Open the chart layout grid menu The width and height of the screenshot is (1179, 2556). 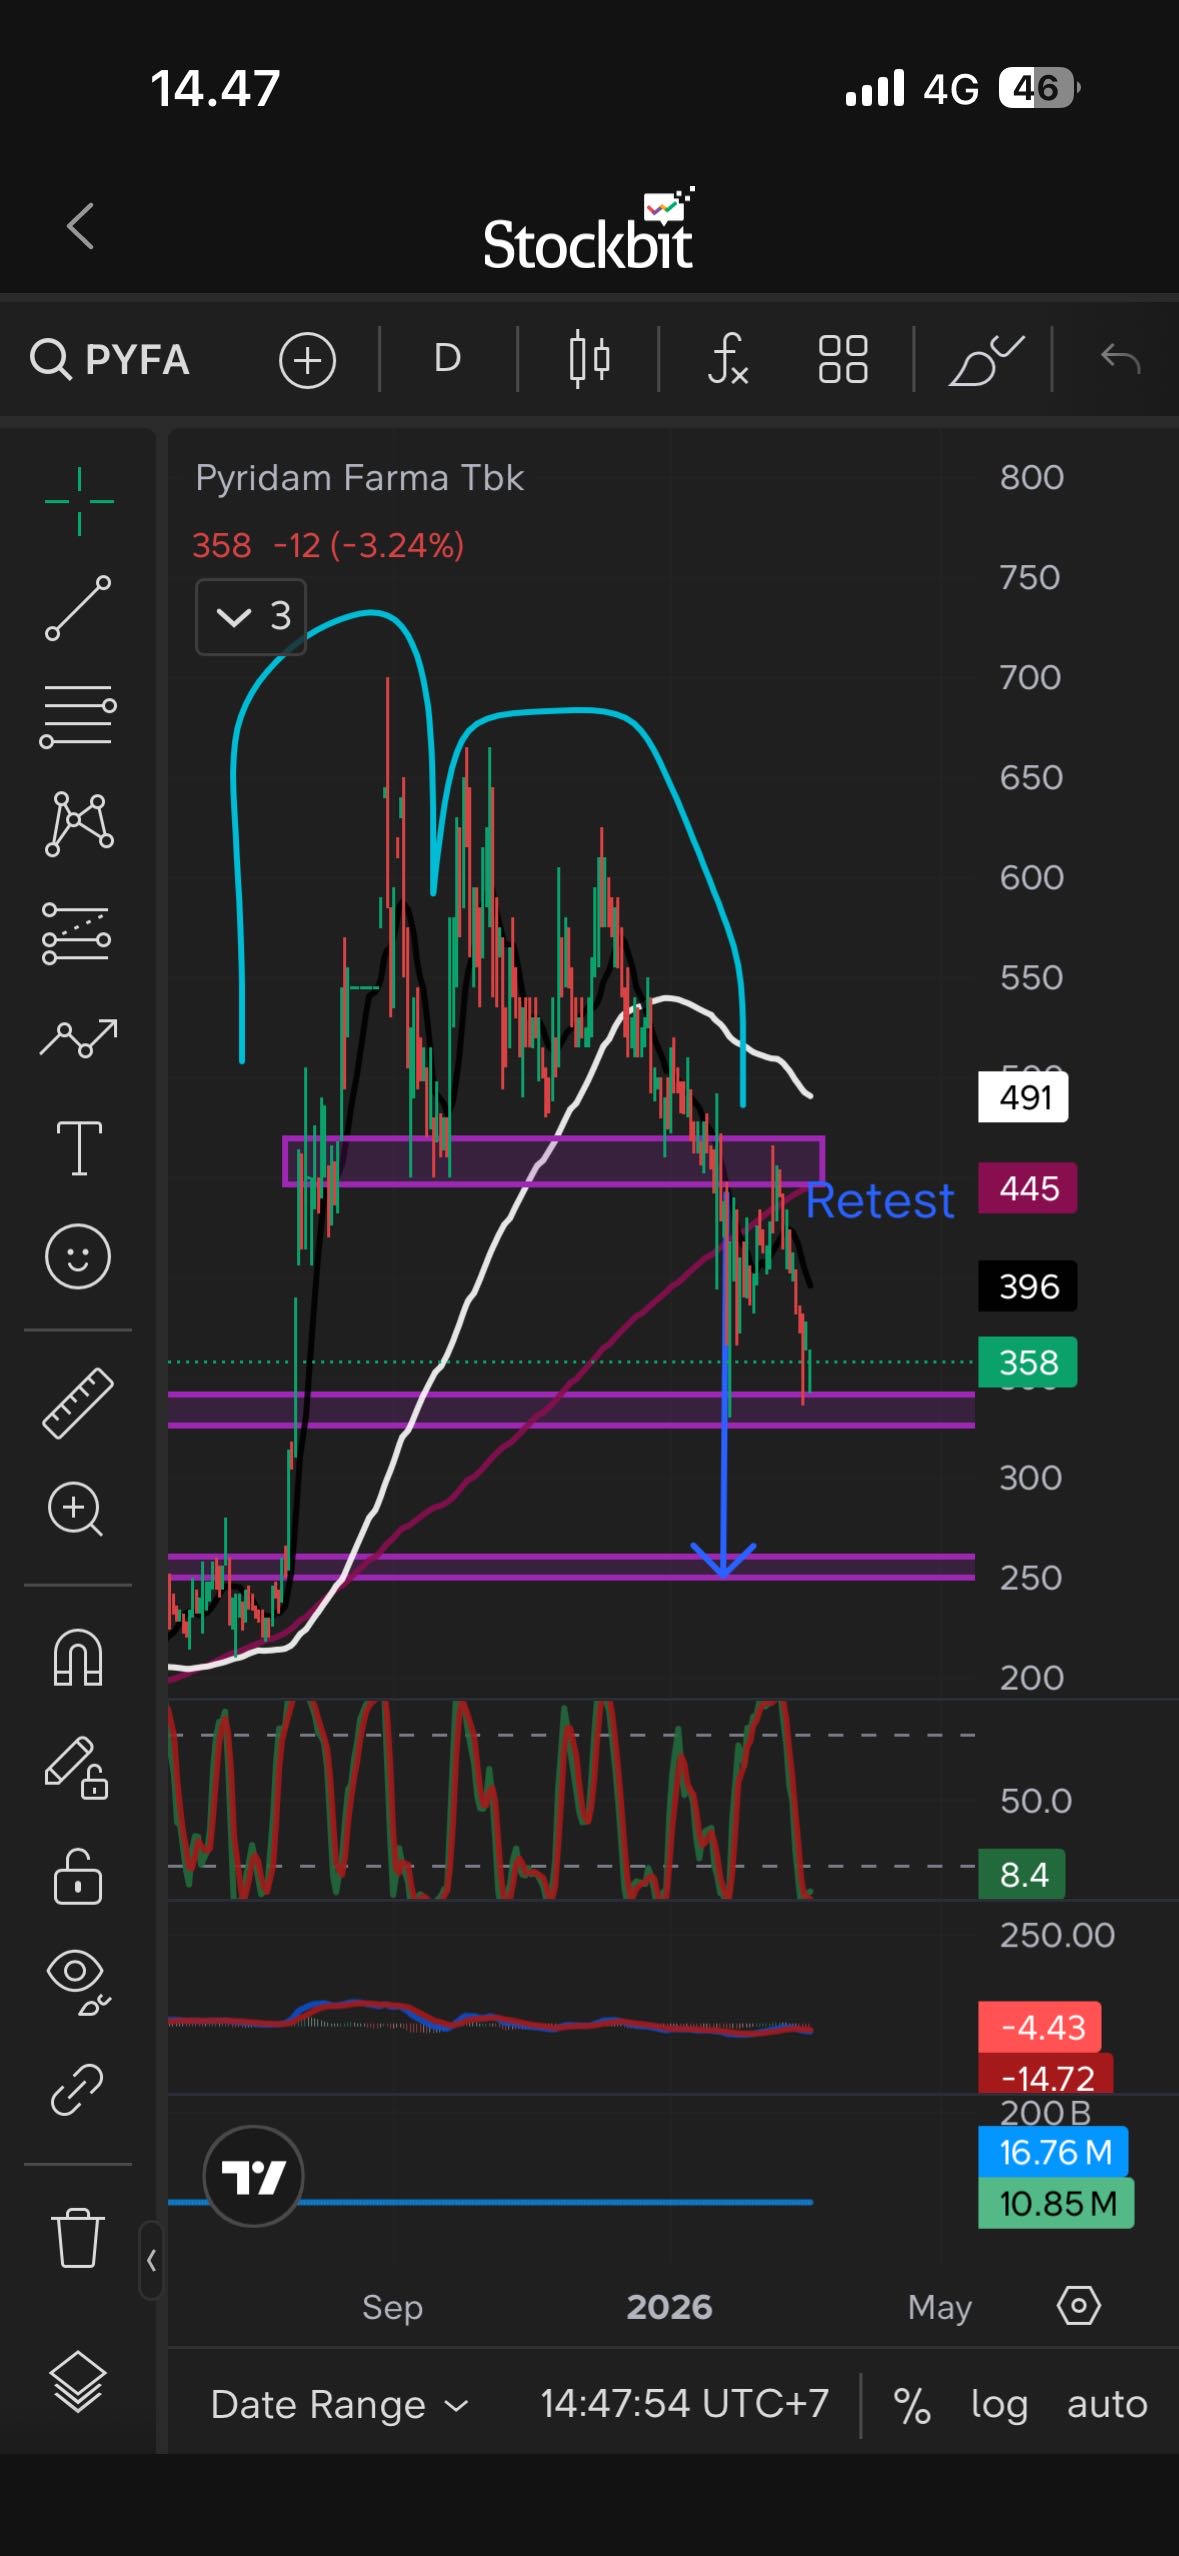842,359
